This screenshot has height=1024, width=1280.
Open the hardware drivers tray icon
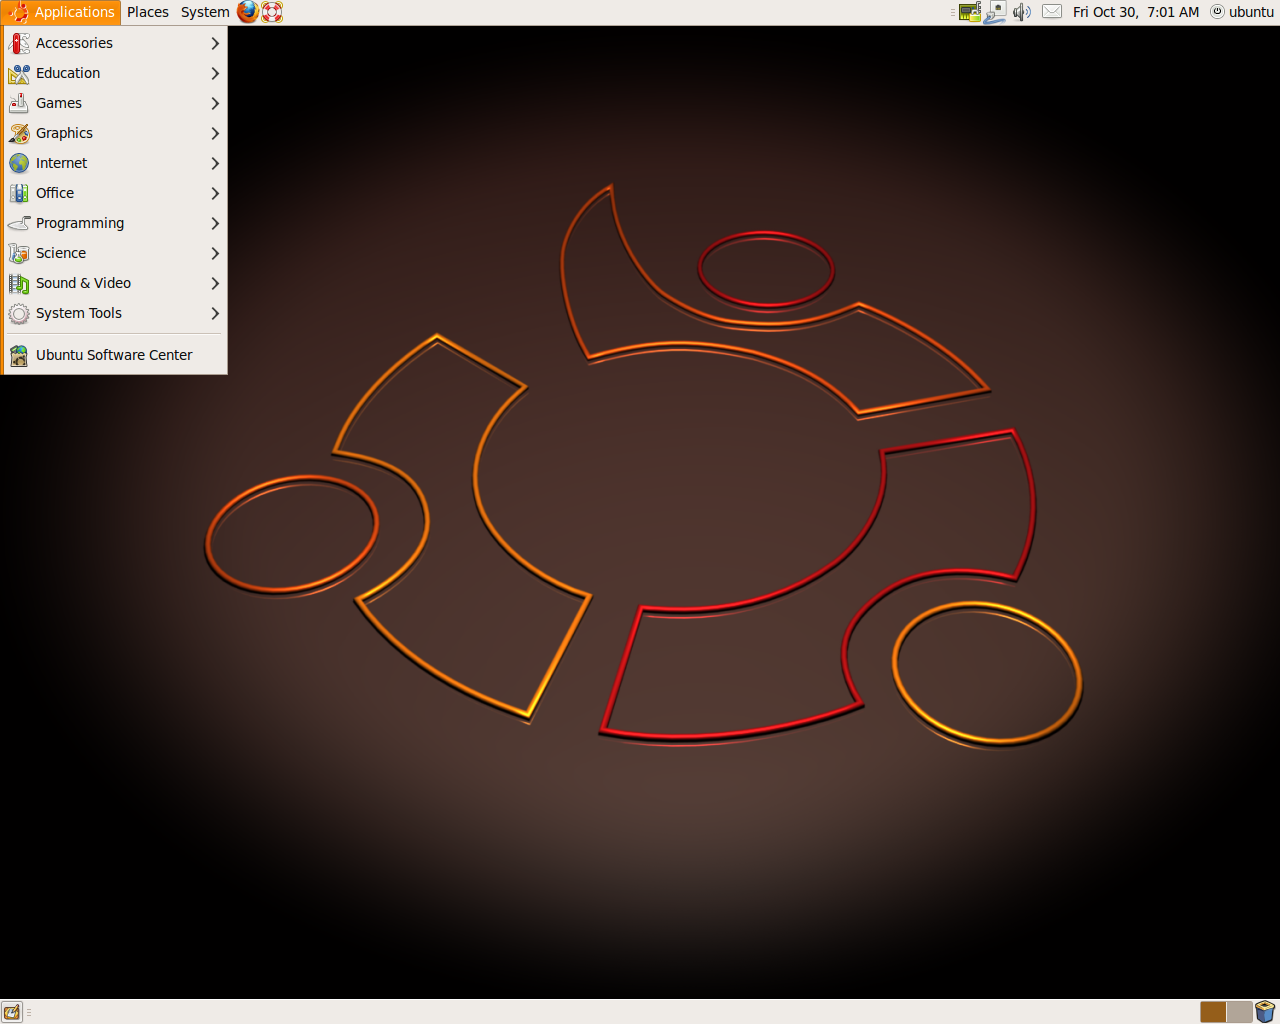tap(969, 12)
